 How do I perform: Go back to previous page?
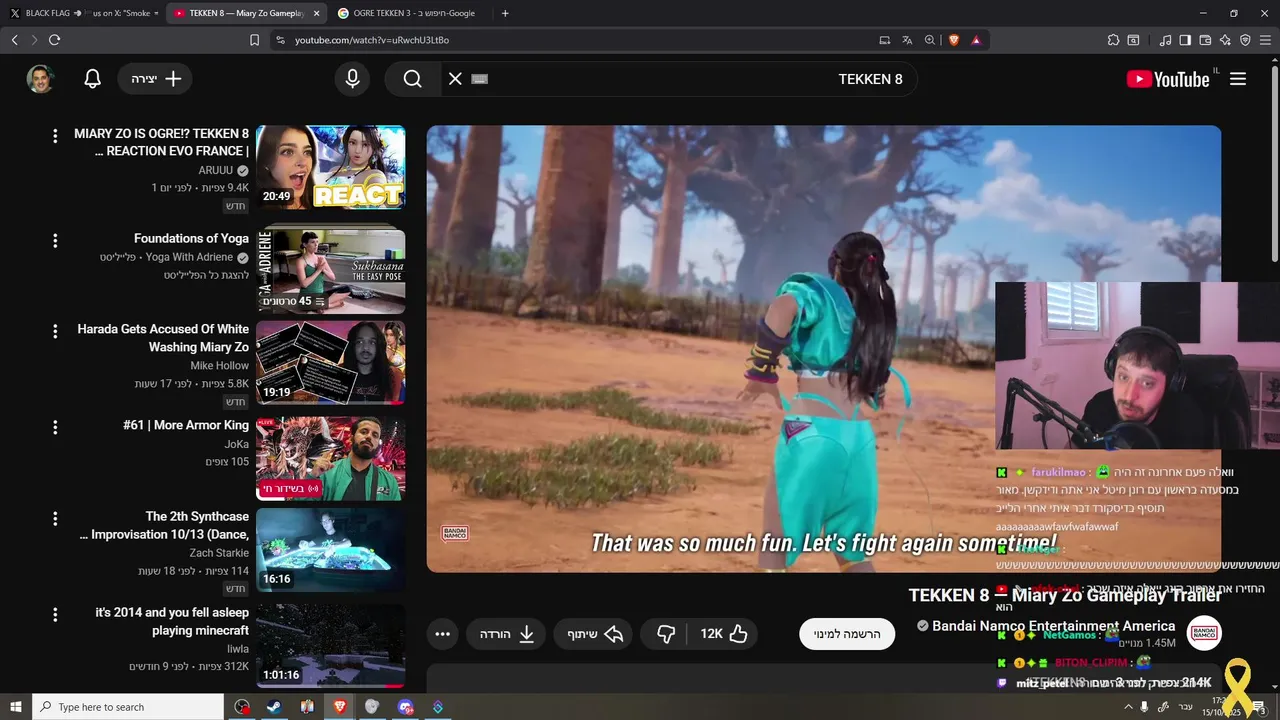14,40
